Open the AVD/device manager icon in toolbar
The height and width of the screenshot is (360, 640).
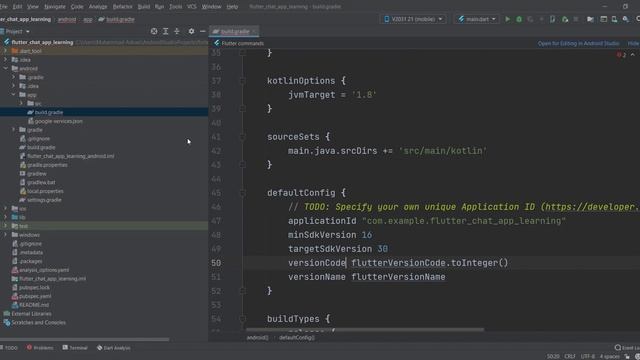(614, 19)
